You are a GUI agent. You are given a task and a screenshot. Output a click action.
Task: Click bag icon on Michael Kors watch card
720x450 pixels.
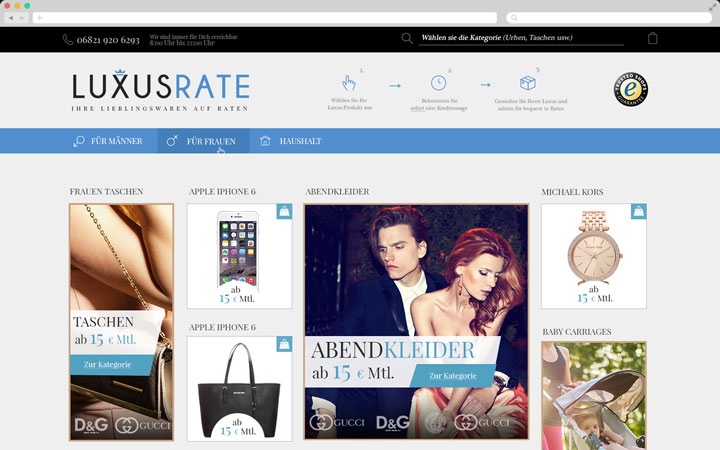[x=639, y=211]
